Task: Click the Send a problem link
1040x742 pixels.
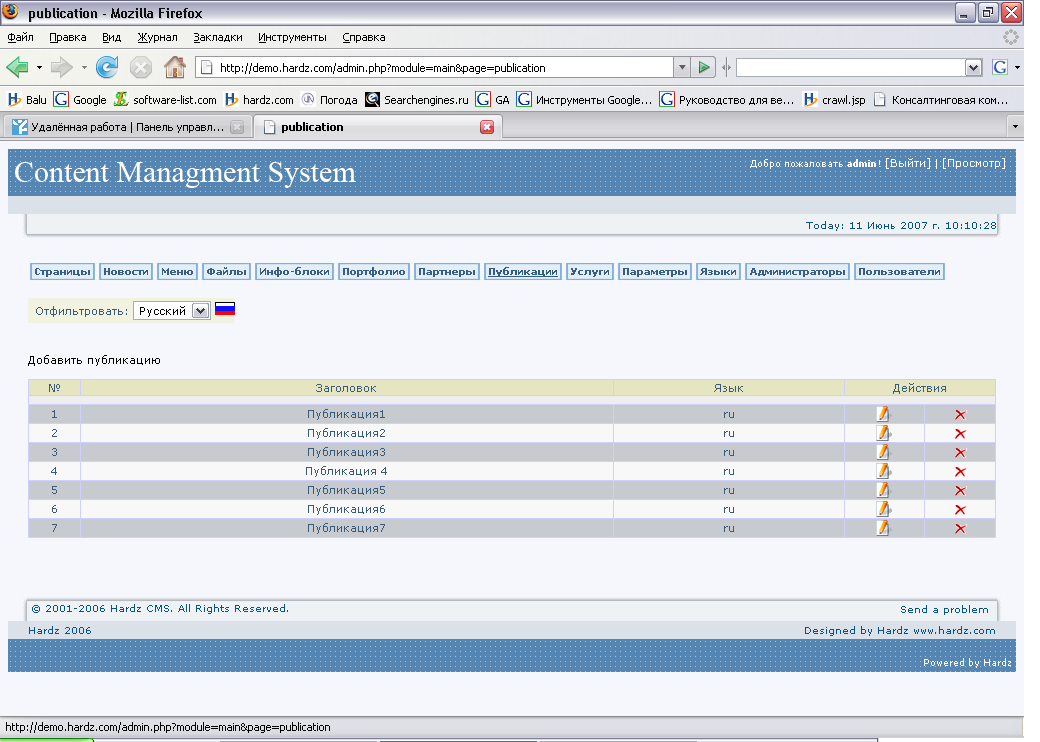Action: (x=943, y=609)
